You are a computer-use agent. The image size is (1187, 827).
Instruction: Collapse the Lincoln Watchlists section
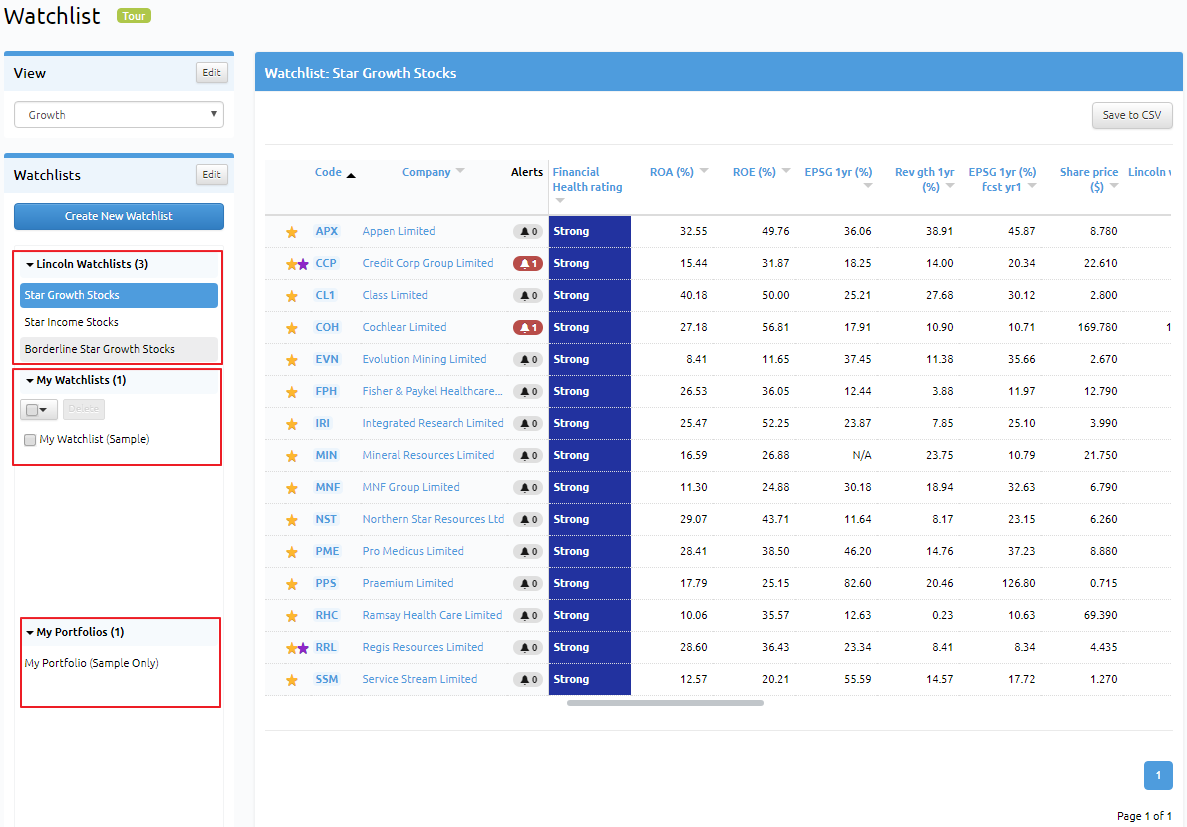(x=86, y=264)
